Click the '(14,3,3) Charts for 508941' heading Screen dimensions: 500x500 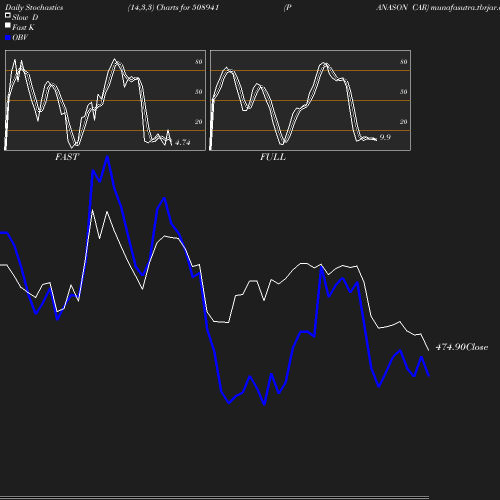point(173,8)
